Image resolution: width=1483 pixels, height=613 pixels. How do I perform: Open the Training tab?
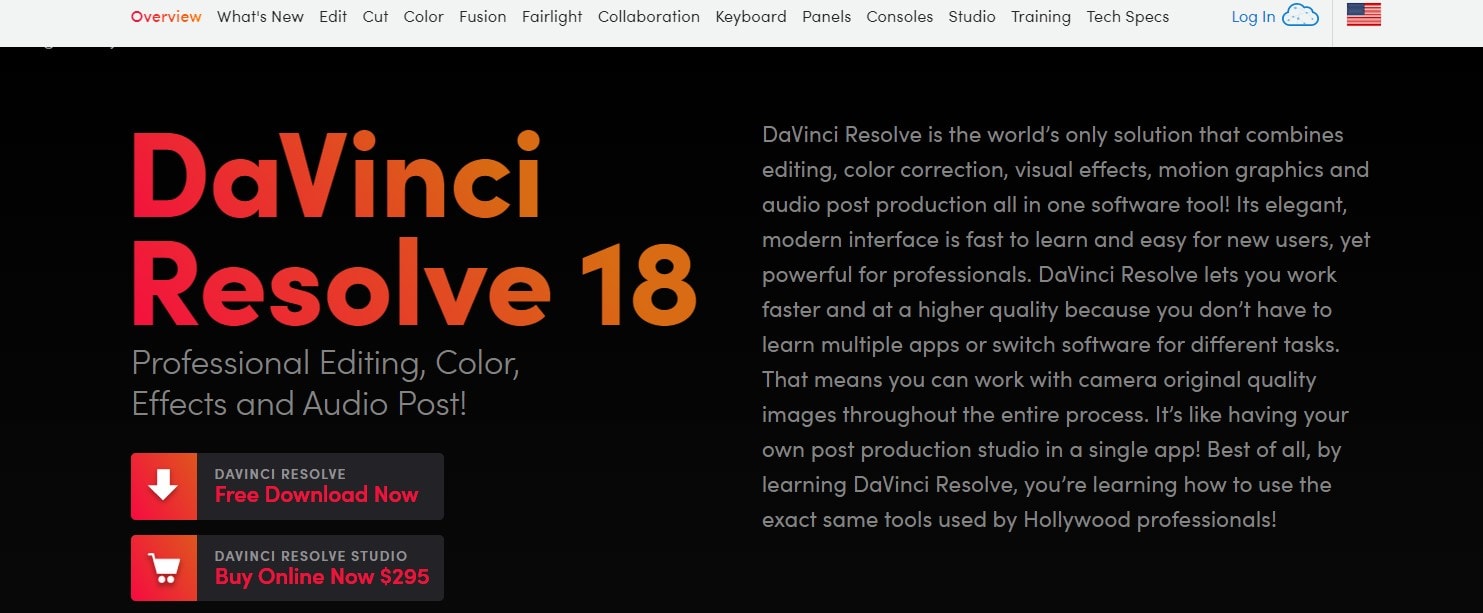pos(1041,17)
